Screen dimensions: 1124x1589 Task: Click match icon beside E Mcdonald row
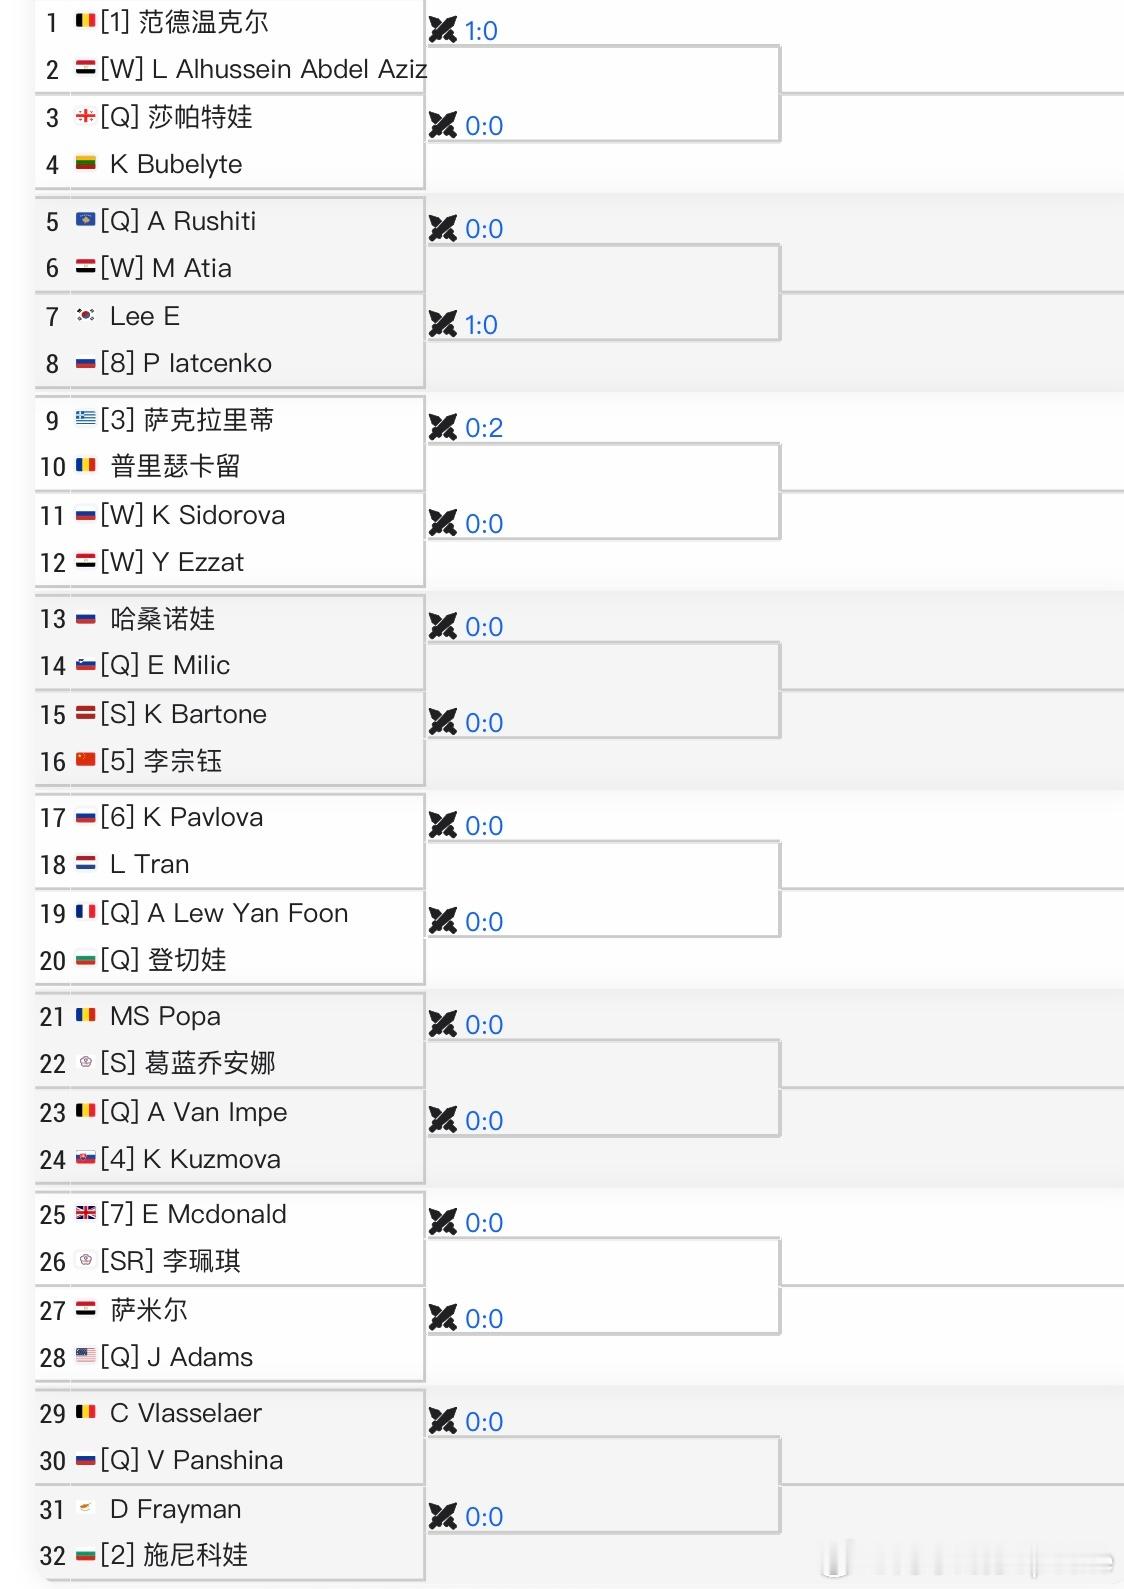[x=442, y=1222]
